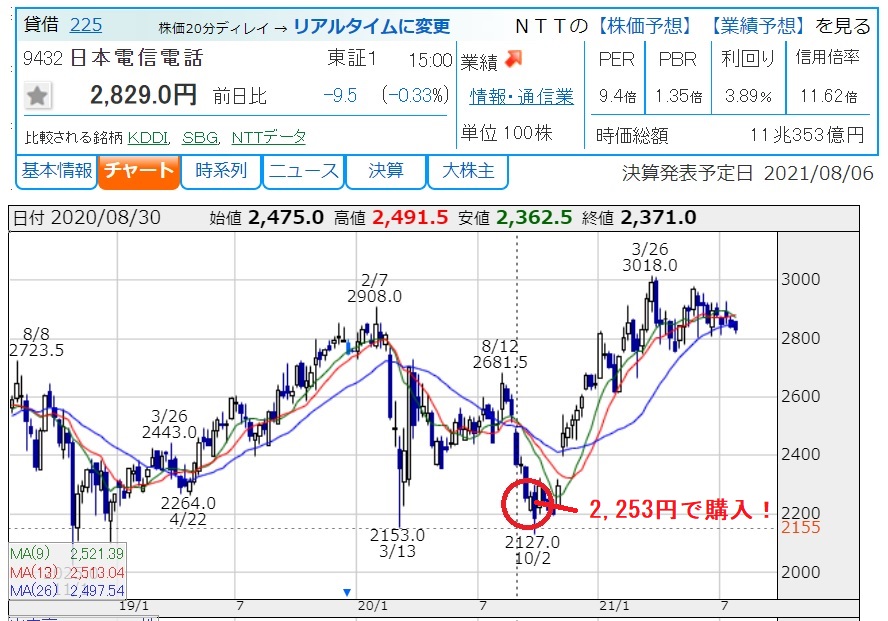The image size is (888, 621).
Task: Click the orange 2155 price axis marker
Action: point(801,528)
